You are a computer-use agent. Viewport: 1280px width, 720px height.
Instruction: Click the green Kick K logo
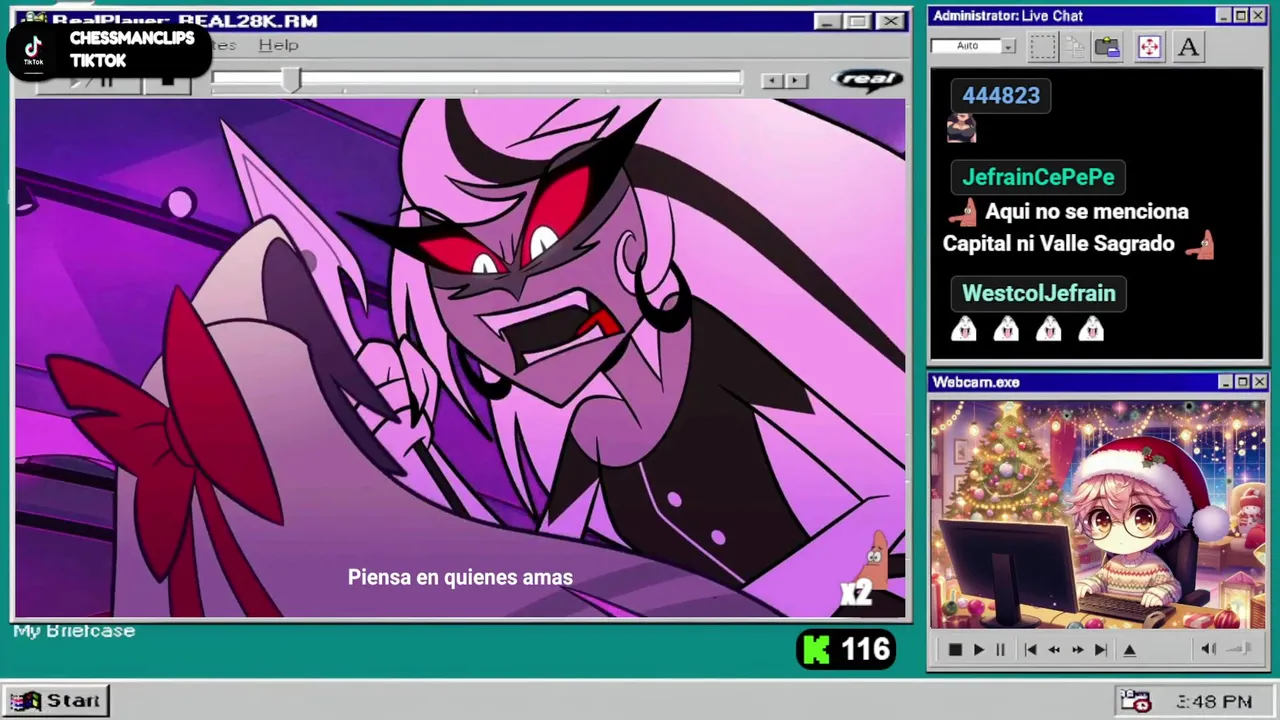point(817,650)
